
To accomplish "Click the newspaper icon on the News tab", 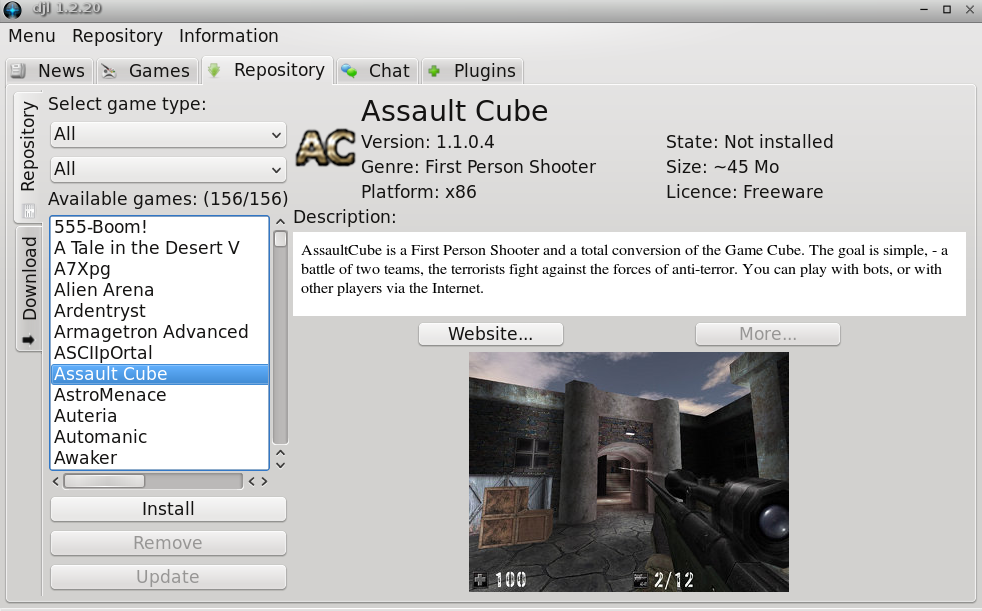I will [x=19, y=71].
